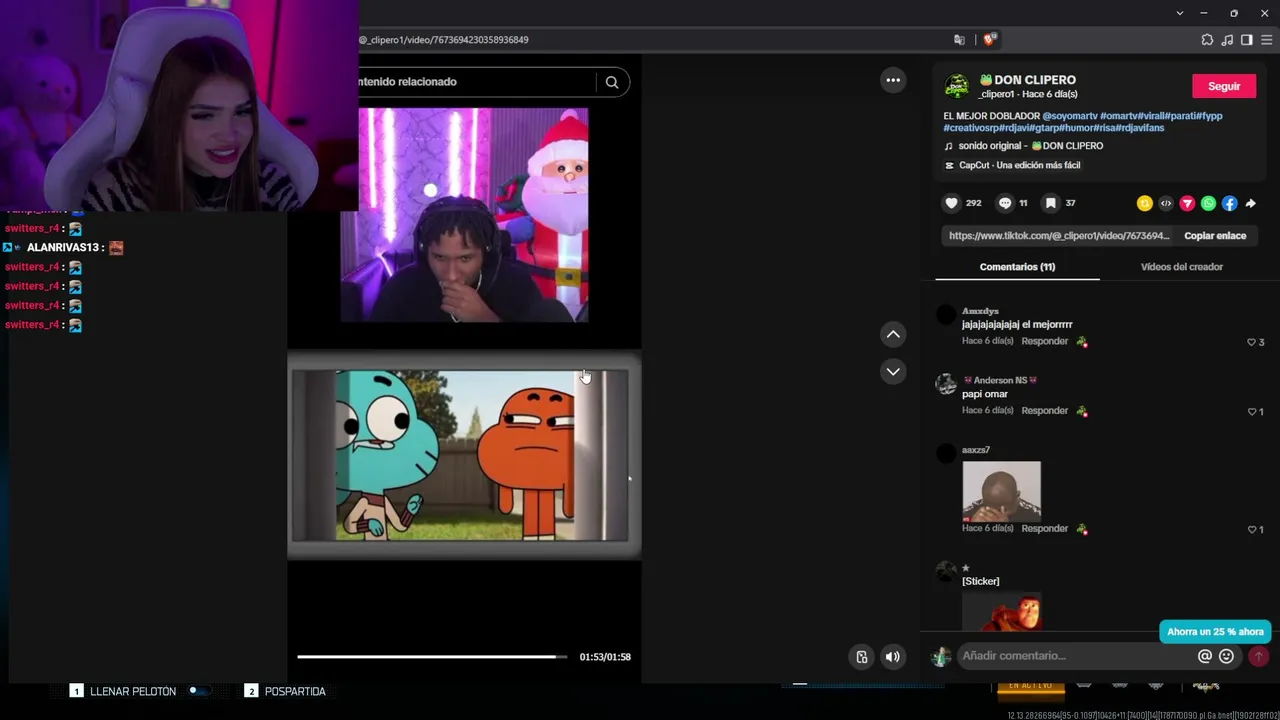
Task: Click the Ahorra un 25 % ahora banner
Action: click(1215, 632)
